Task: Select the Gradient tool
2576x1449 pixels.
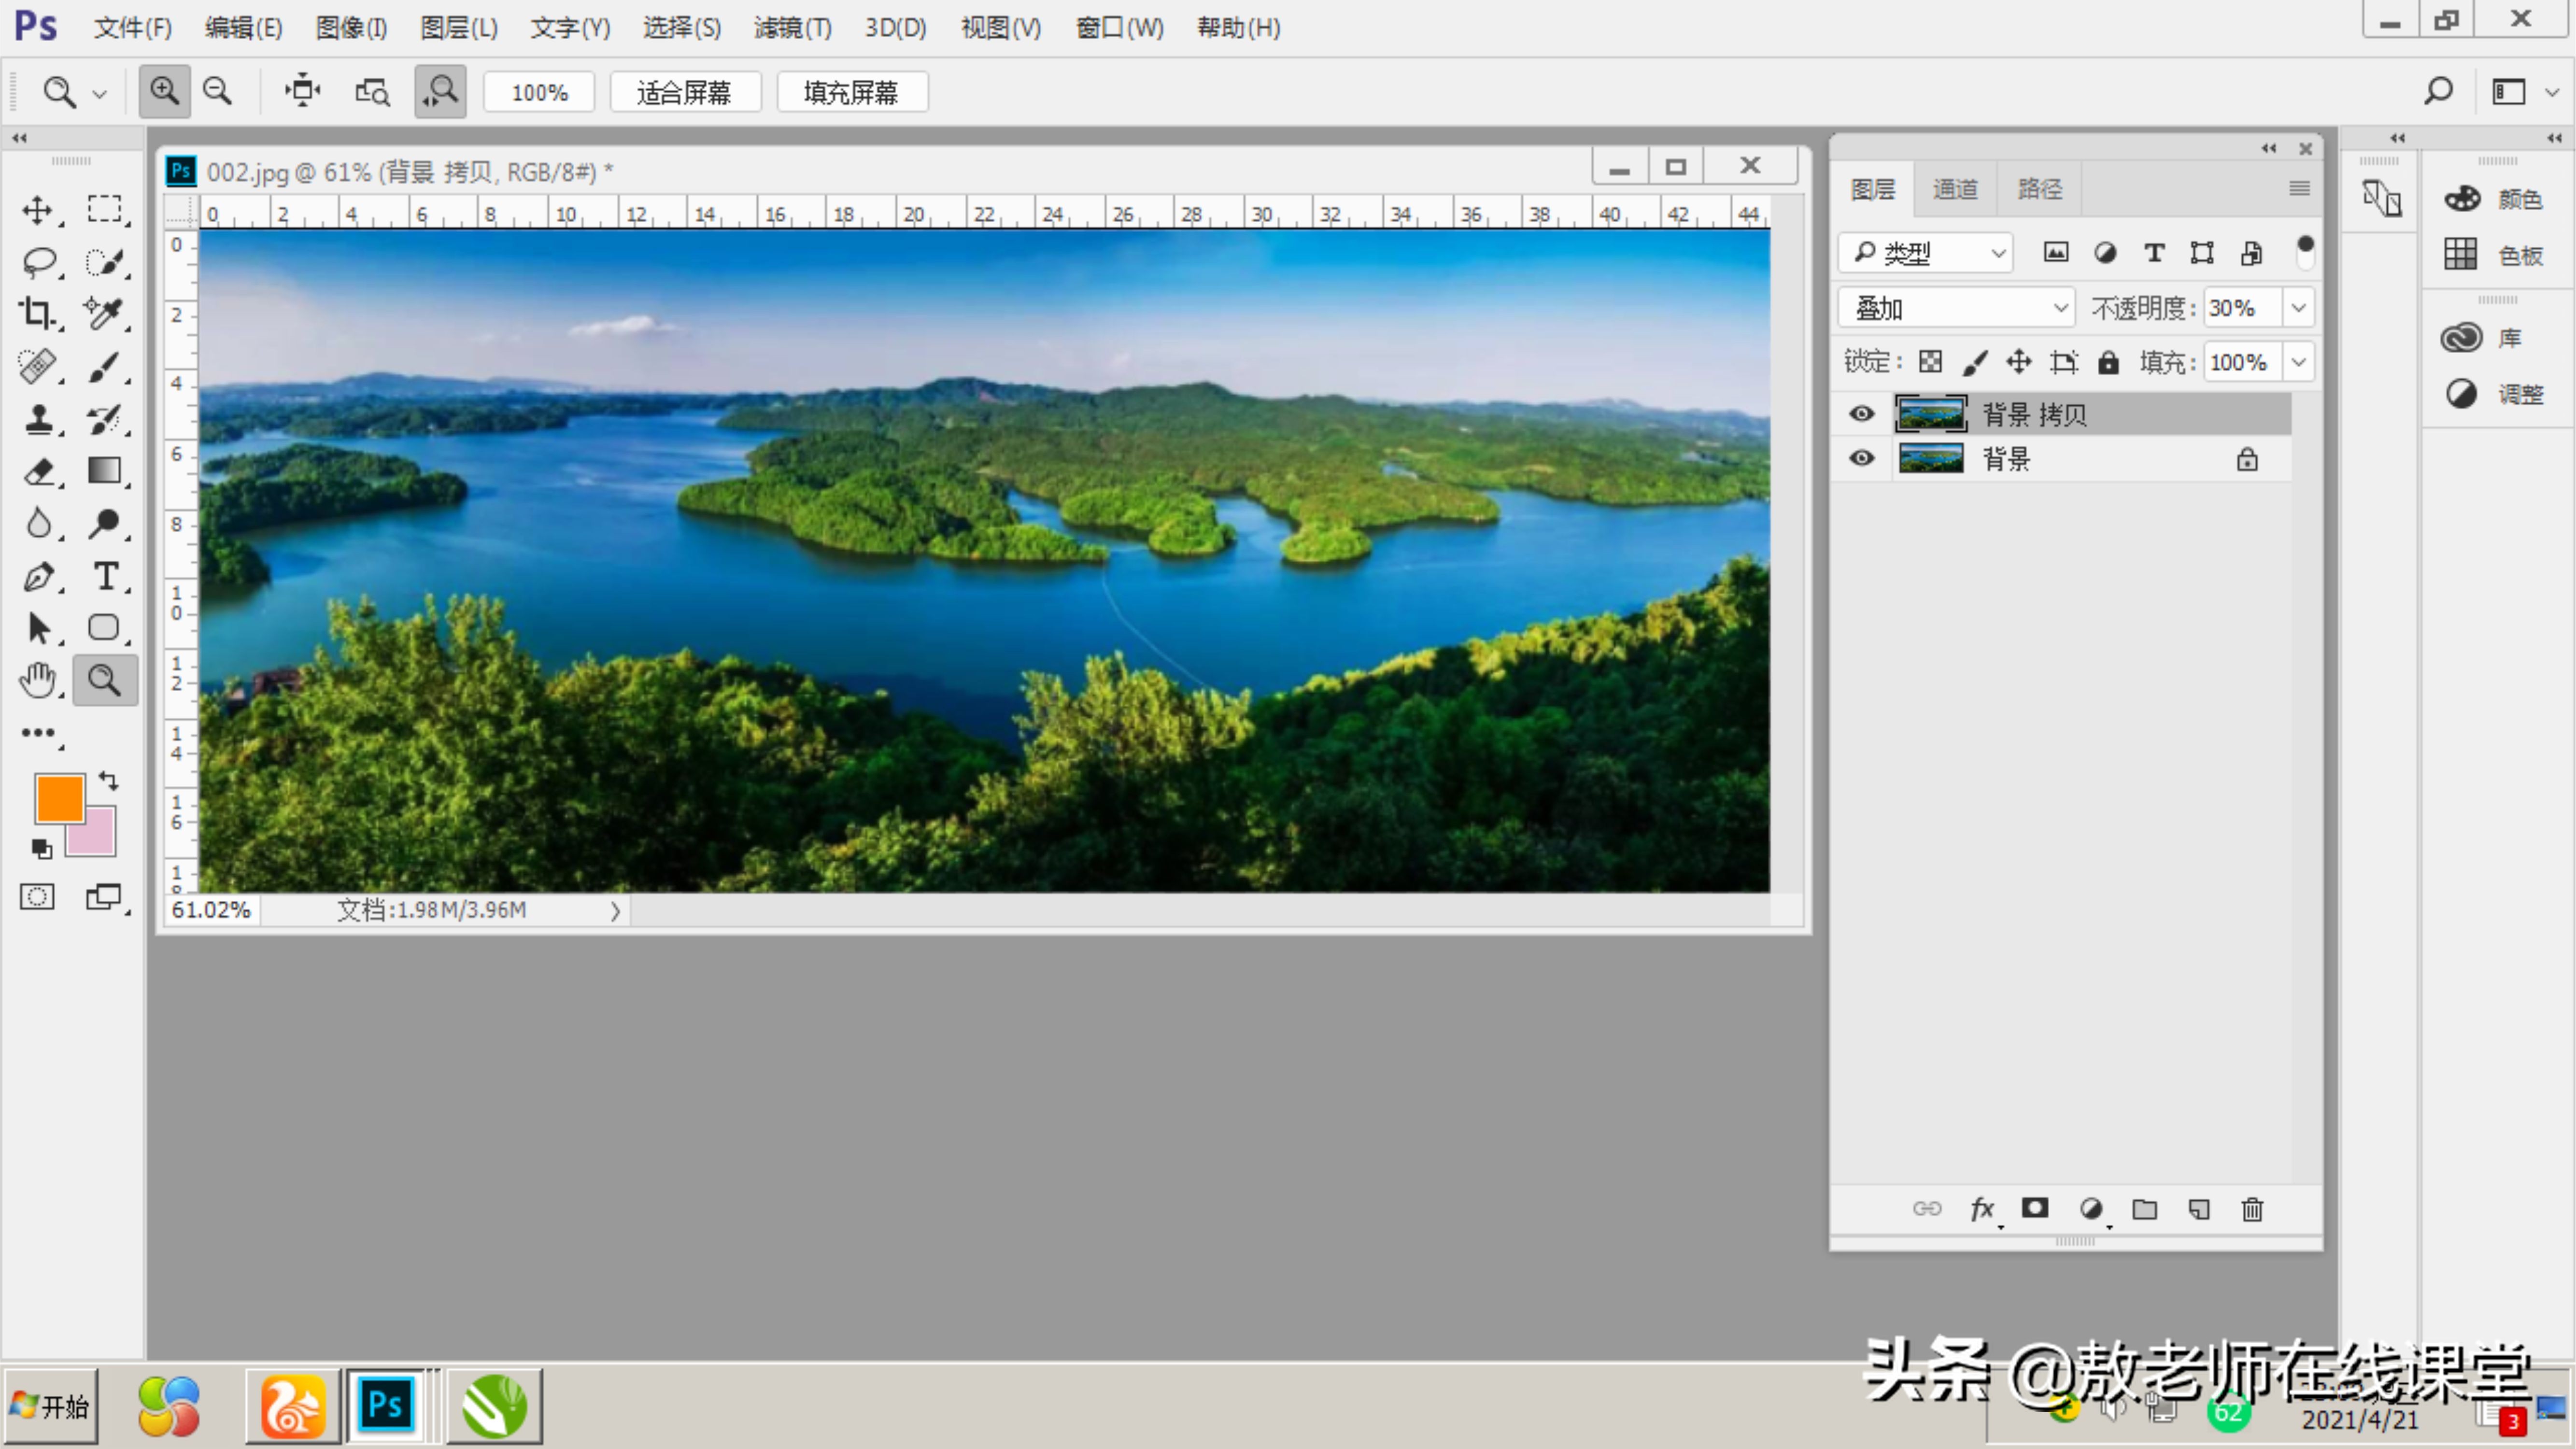Action: tap(104, 471)
